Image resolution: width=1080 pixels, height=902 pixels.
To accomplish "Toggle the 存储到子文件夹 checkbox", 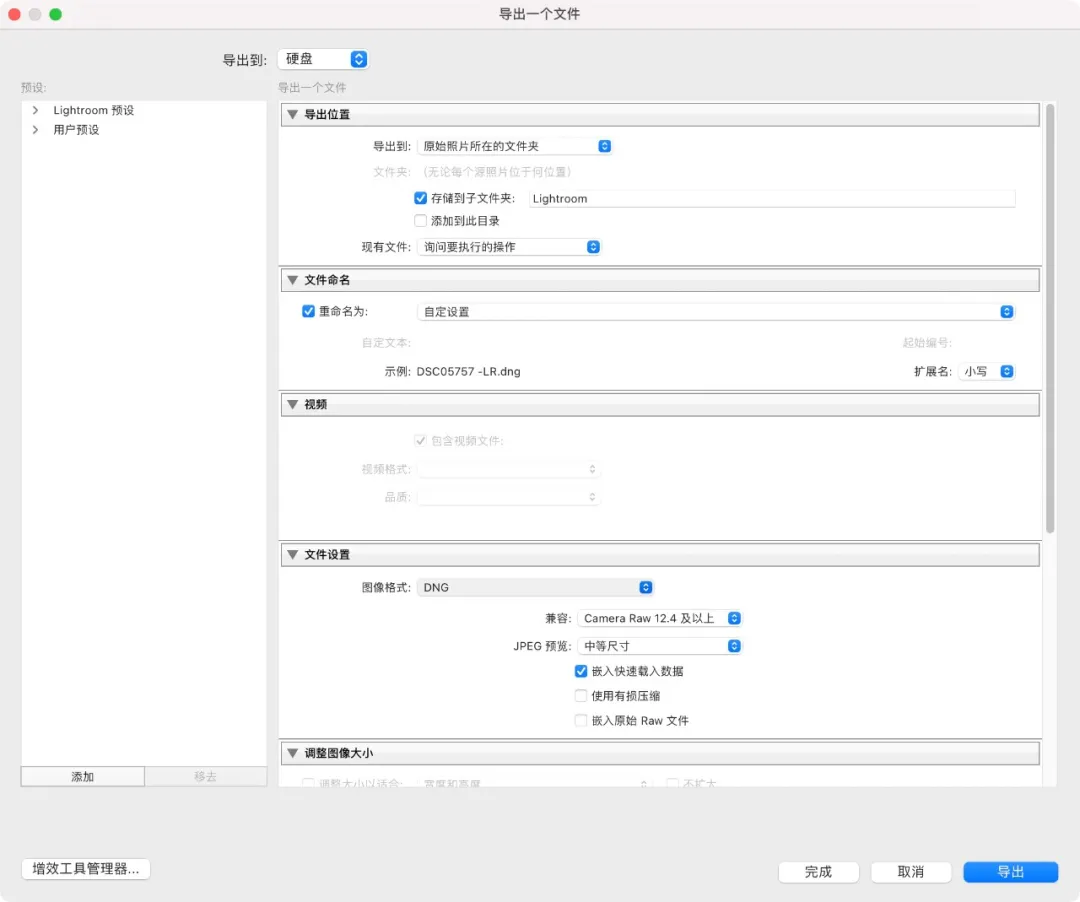I will (x=420, y=198).
